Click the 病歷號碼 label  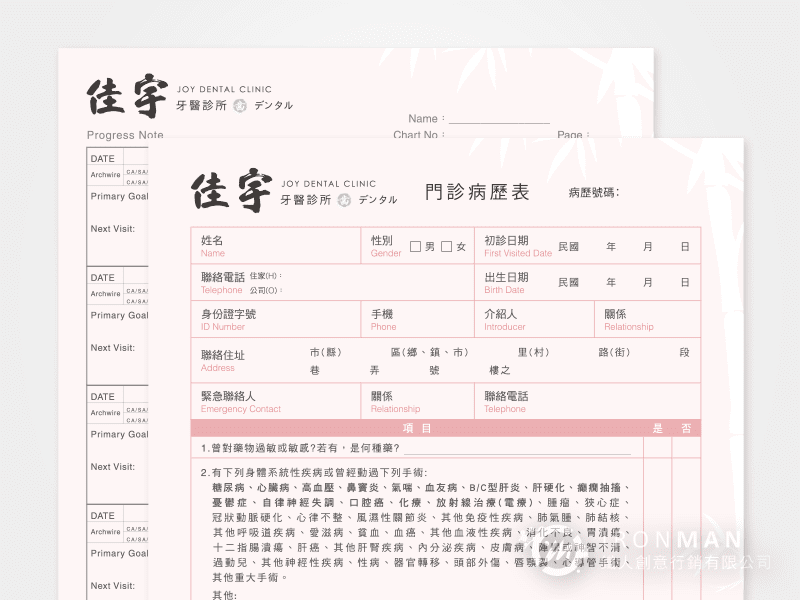pos(594,192)
